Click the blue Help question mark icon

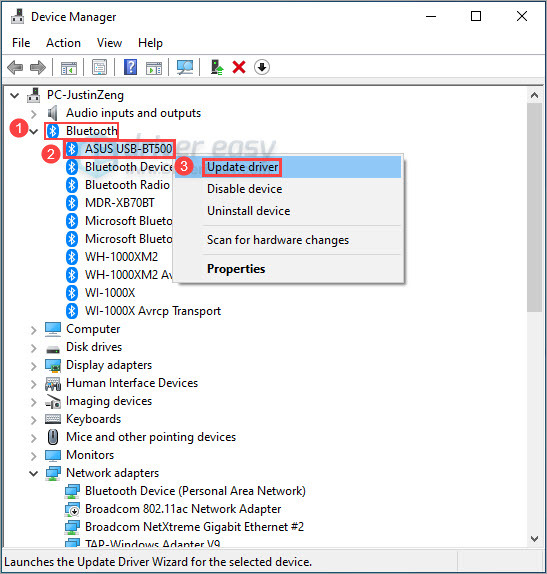[x=130, y=67]
